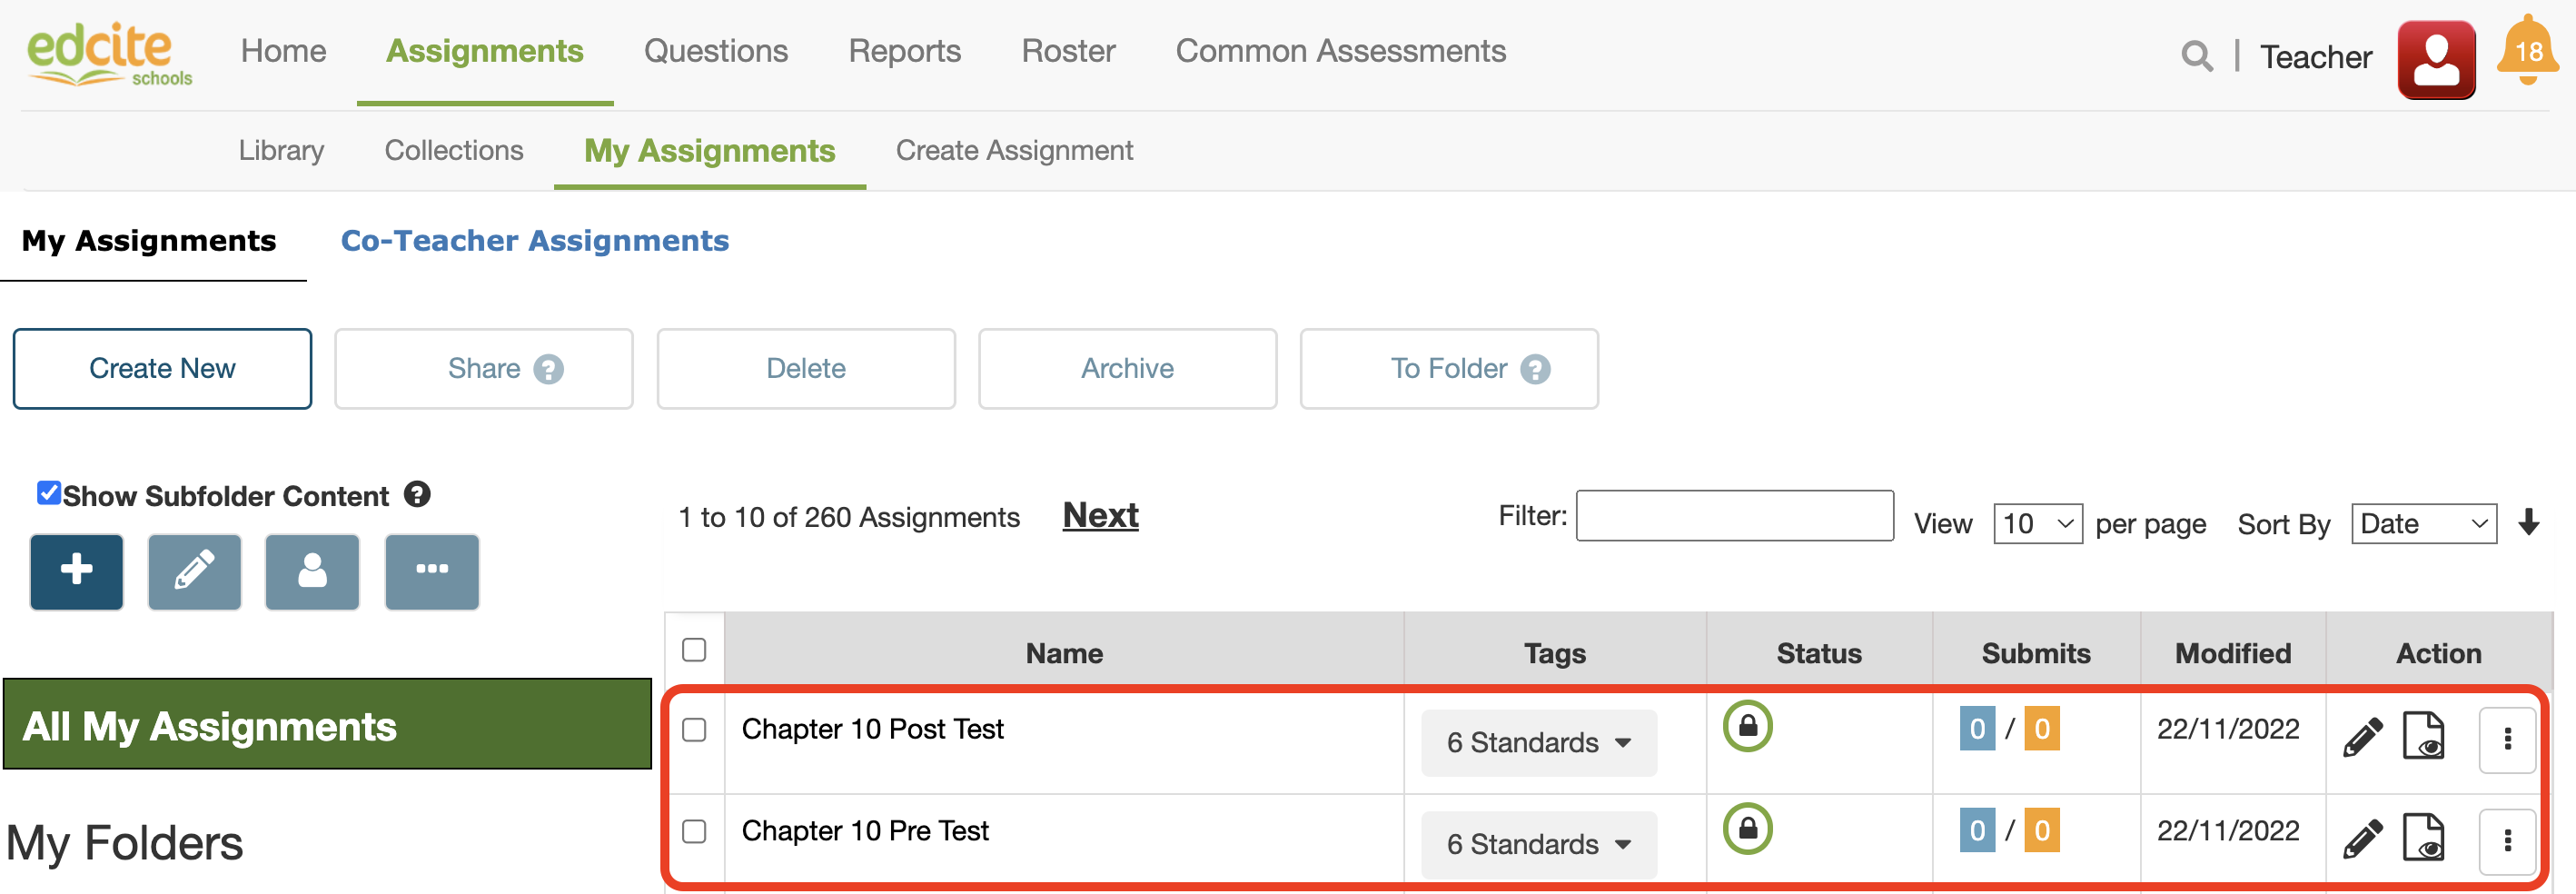This screenshot has height=894, width=2576.
Task: Open the Reports menu item
Action: 904,51
